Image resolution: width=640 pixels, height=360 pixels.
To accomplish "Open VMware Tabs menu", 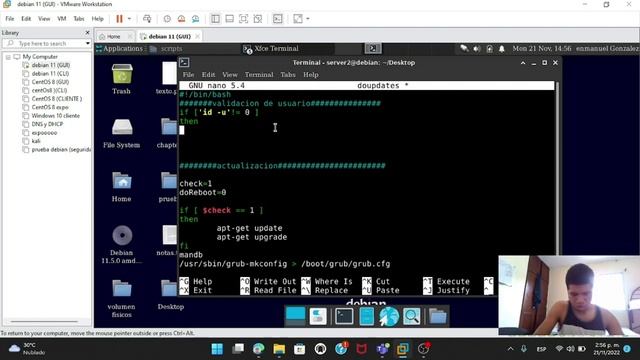I will (79, 19).
